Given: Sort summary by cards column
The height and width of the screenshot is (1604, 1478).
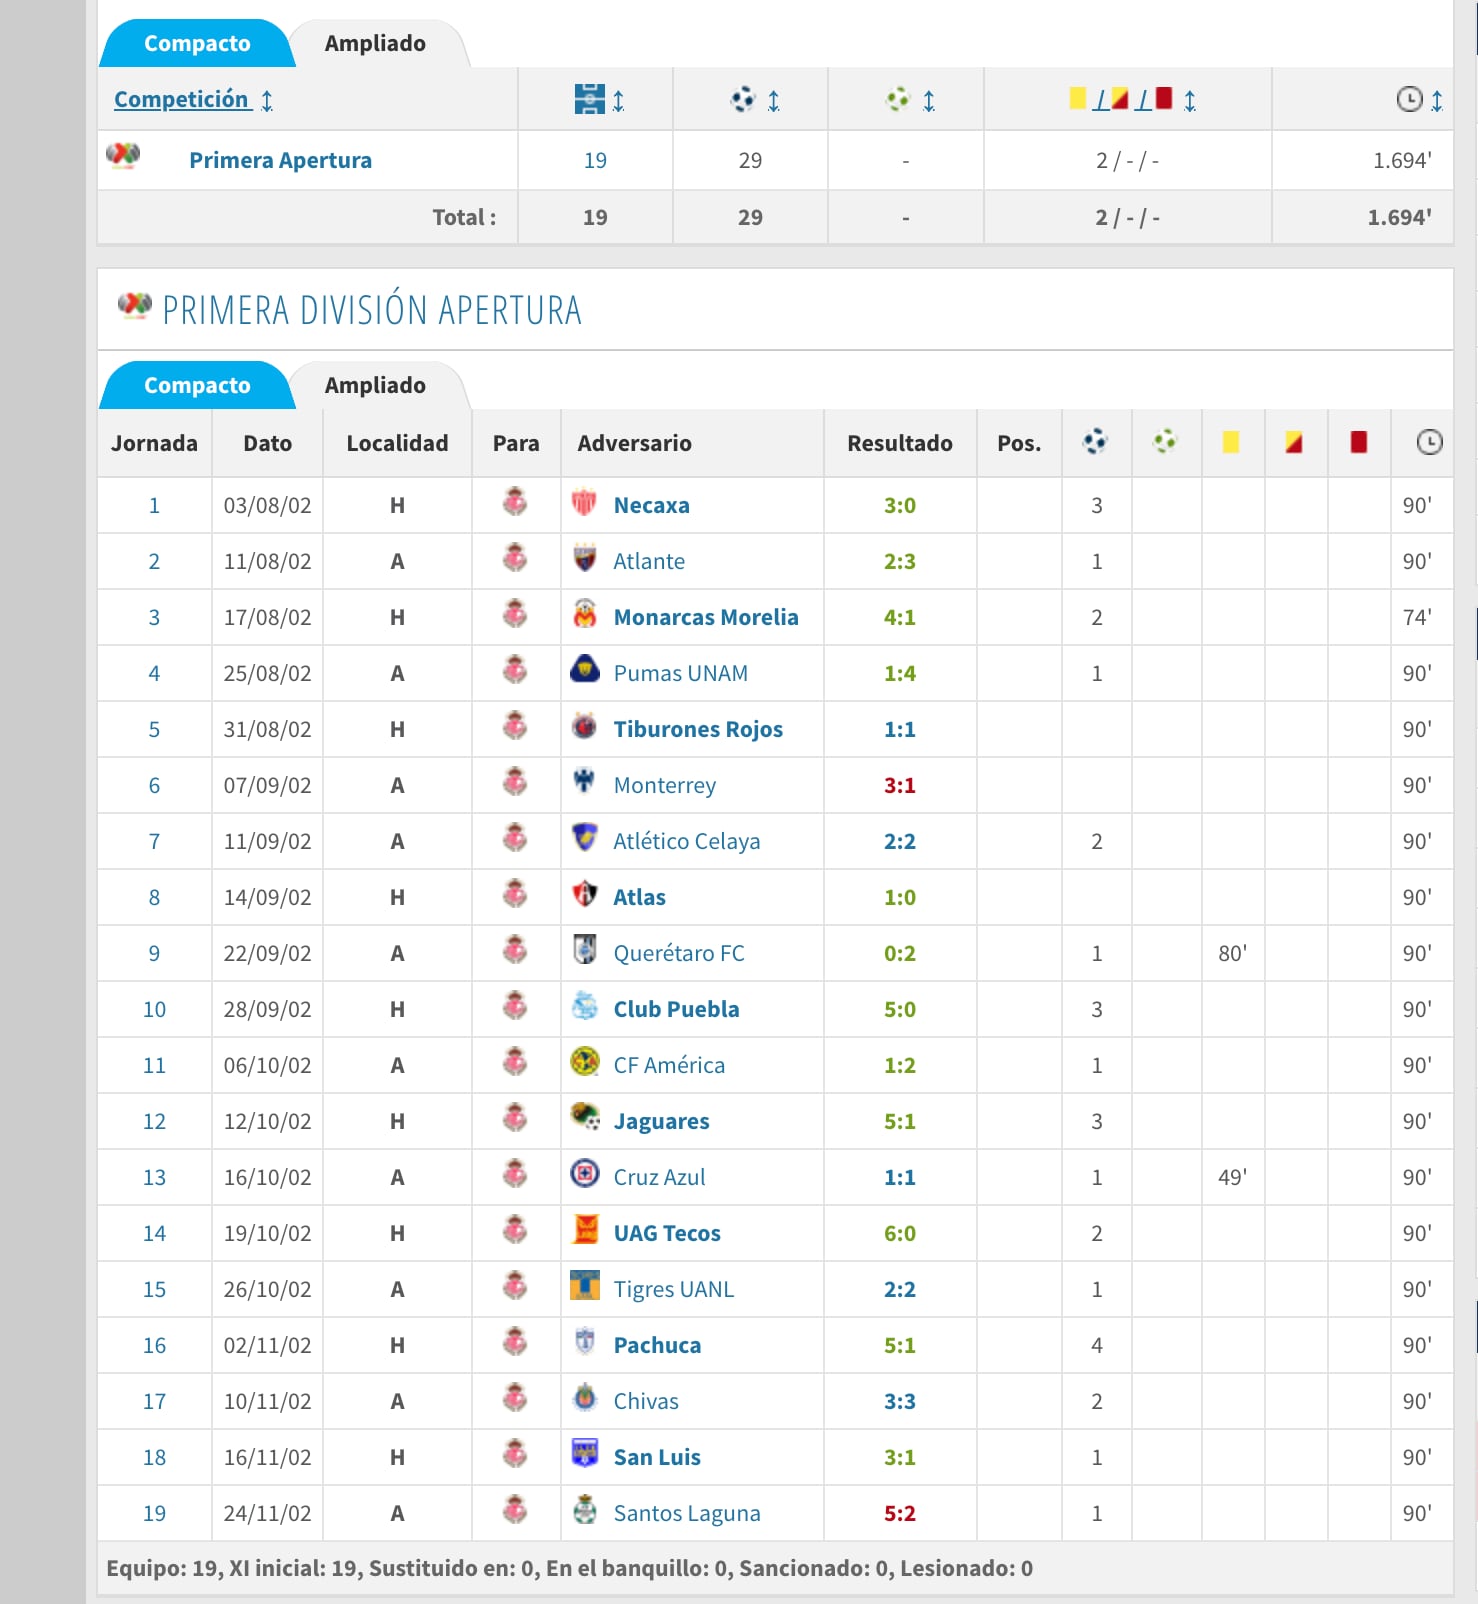Looking at the screenshot, I should click(1131, 100).
